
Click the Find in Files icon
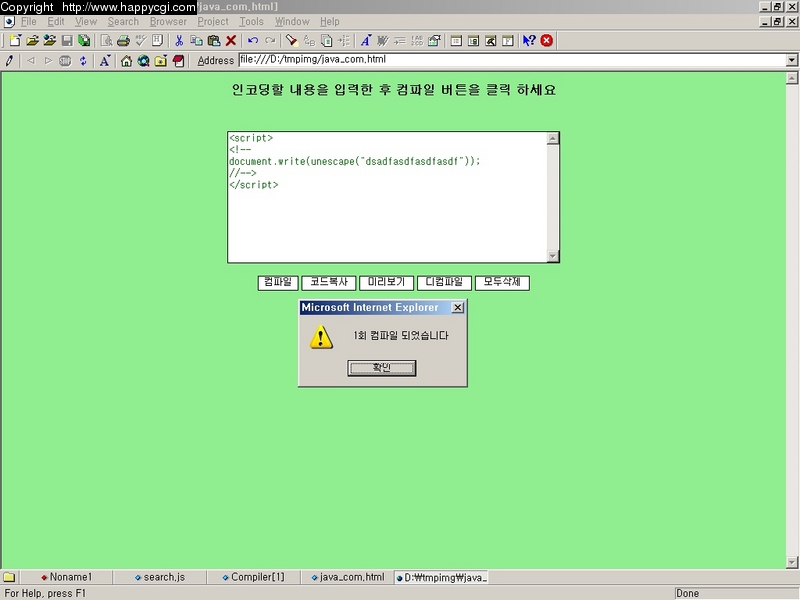tap(327, 41)
